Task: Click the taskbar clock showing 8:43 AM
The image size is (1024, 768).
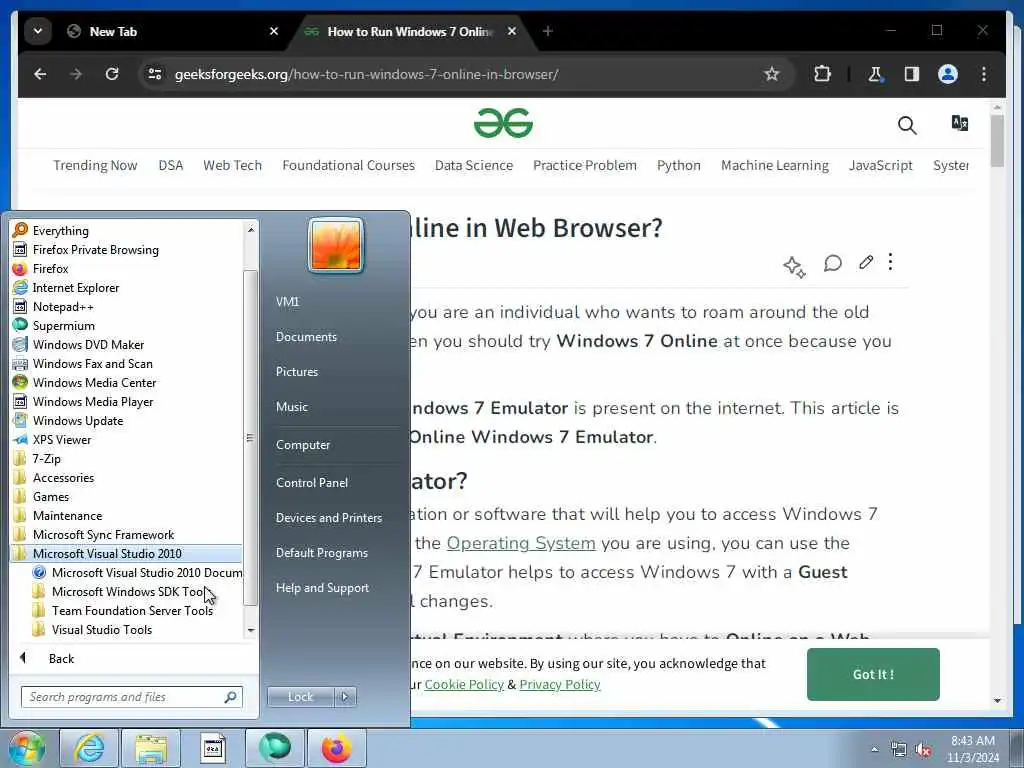Action: point(972,749)
